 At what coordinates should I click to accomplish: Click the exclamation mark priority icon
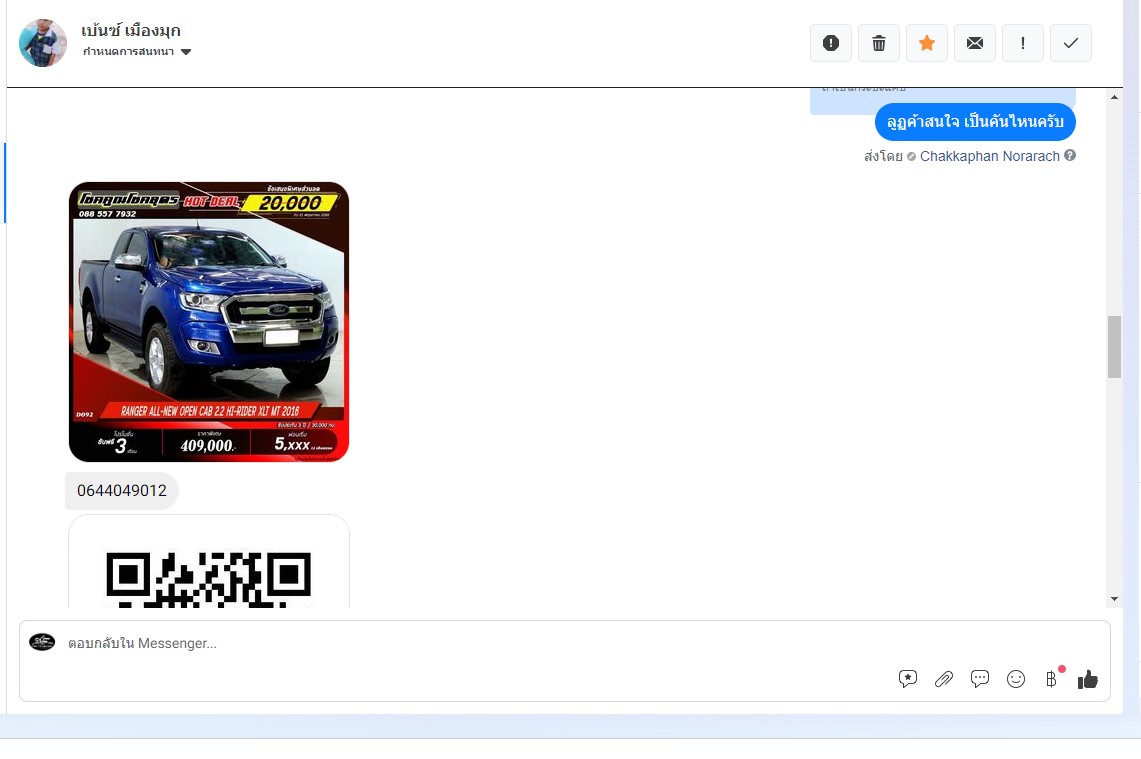pyautogui.click(x=1022, y=43)
